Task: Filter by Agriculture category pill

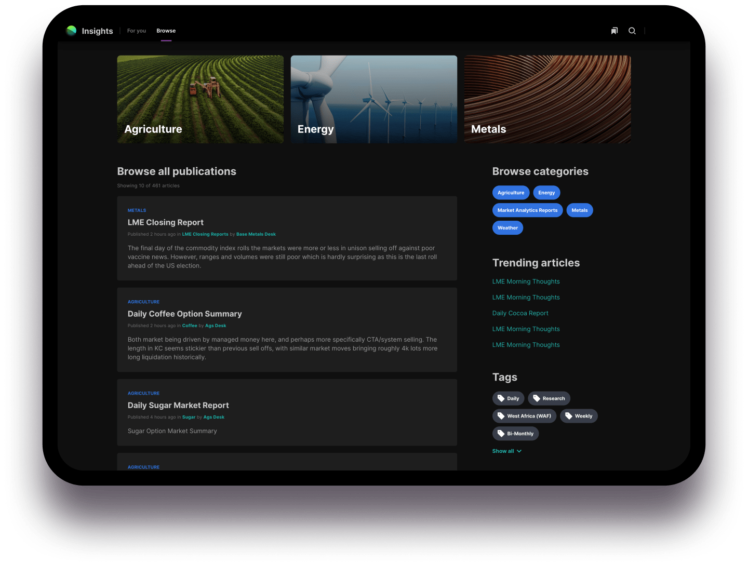Action: (x=511, y=193)
